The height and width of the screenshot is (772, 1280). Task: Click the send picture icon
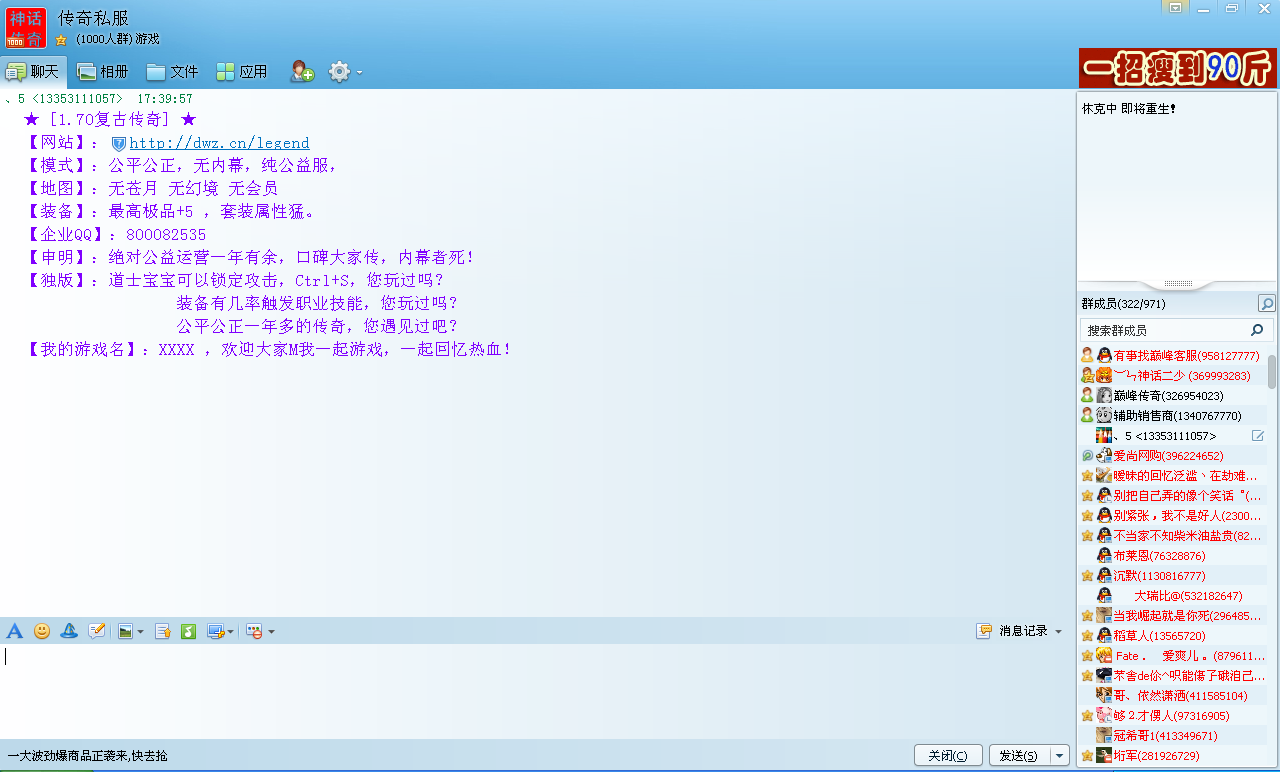coord(125,631)
